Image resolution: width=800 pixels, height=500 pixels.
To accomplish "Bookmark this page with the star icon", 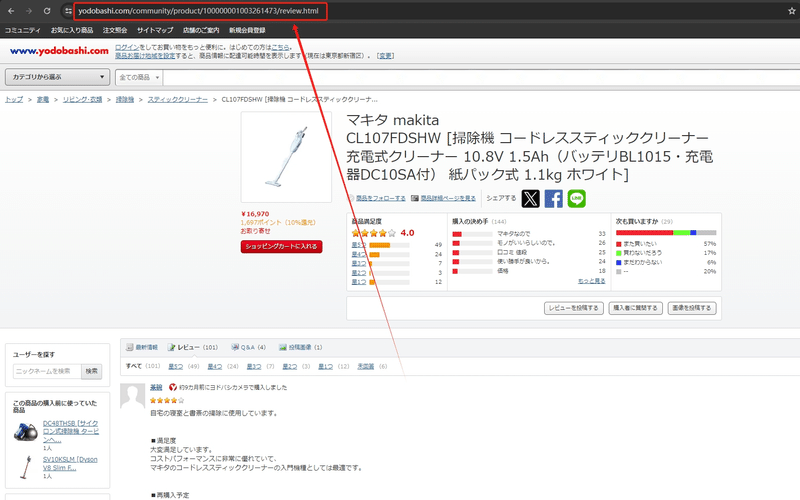I will (x=792, y=11).
